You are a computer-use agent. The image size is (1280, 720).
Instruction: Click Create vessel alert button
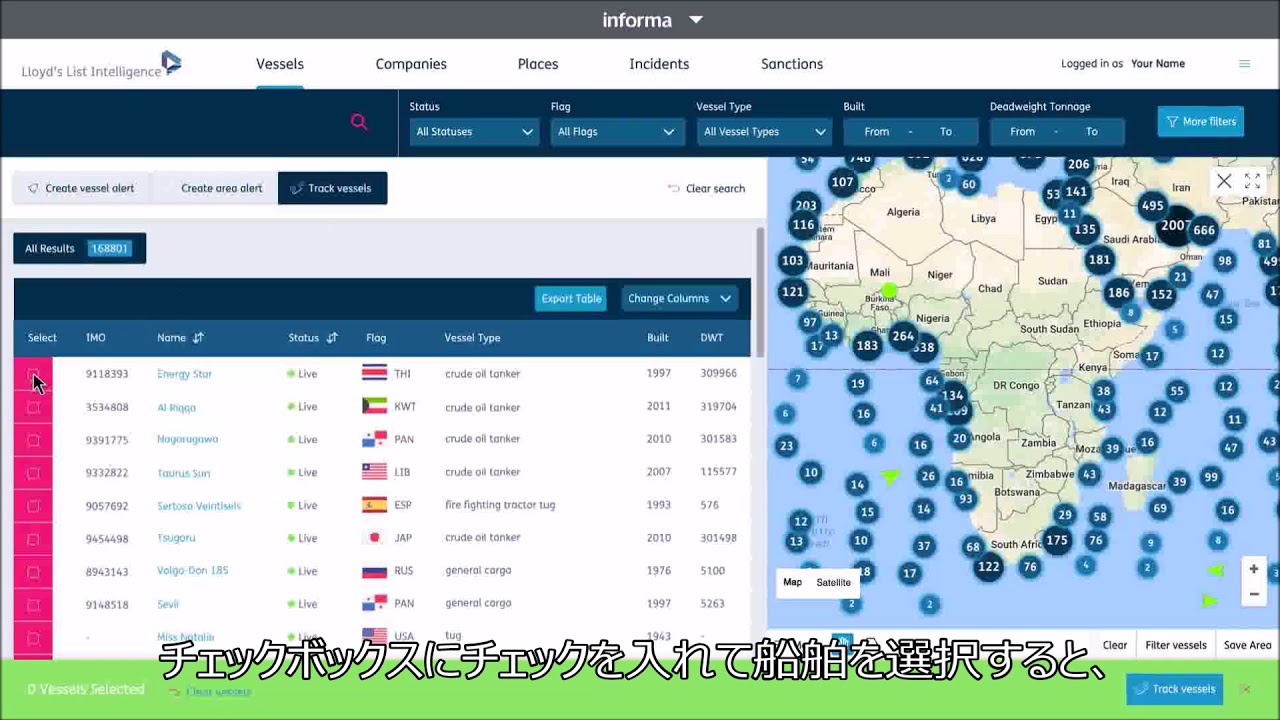(x=81, y=188)
